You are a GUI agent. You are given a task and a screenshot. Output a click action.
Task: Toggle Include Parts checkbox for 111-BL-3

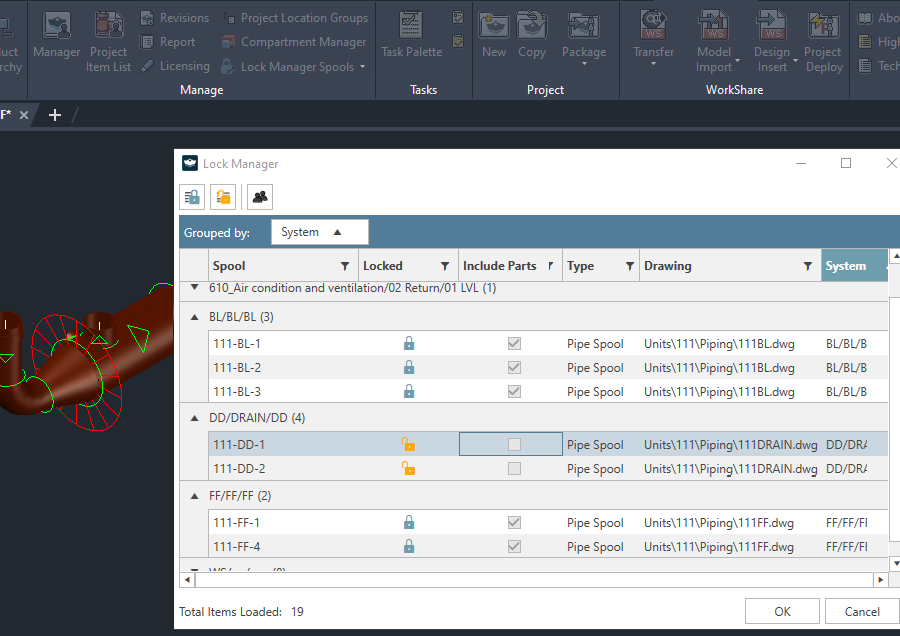tap(514, 391)
